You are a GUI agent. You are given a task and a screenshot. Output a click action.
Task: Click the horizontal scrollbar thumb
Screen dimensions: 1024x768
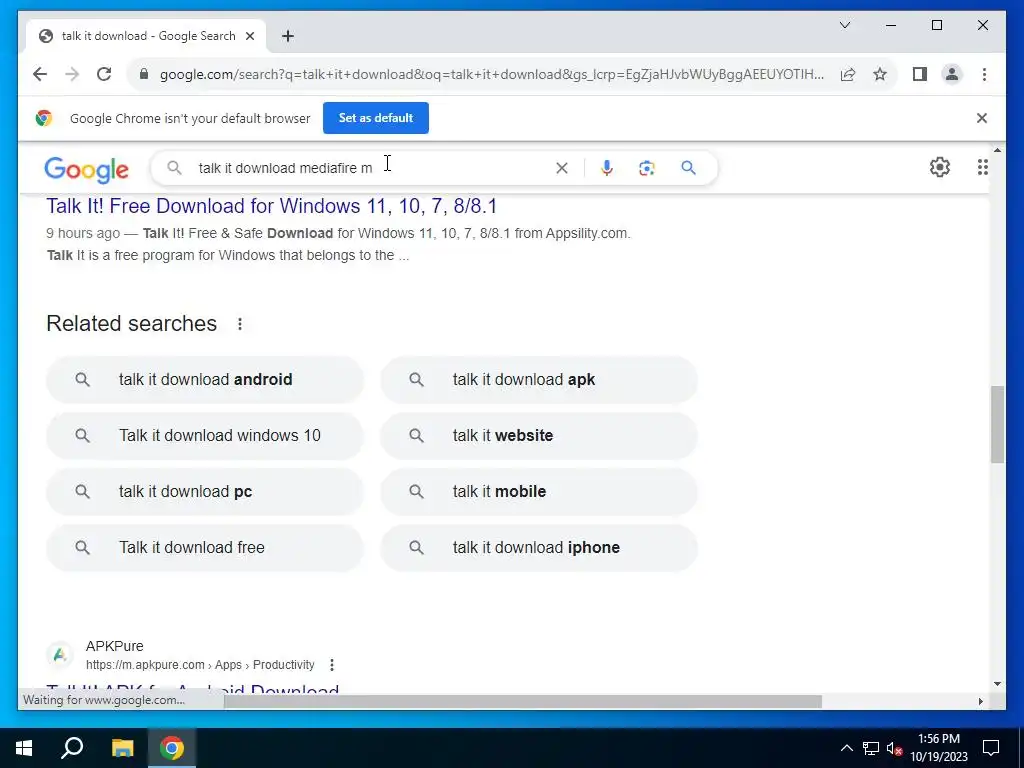(x=522, y=701)
